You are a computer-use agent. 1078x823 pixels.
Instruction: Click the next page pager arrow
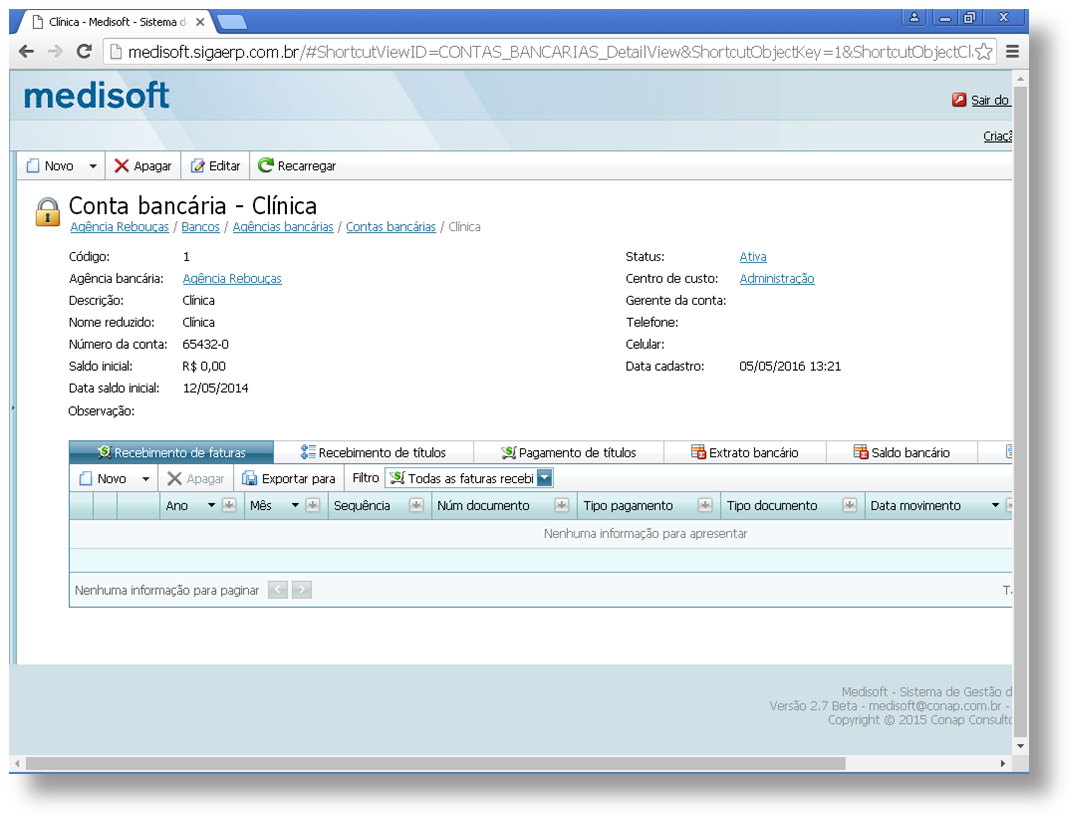pyautogui.click(x=302, y=590)
